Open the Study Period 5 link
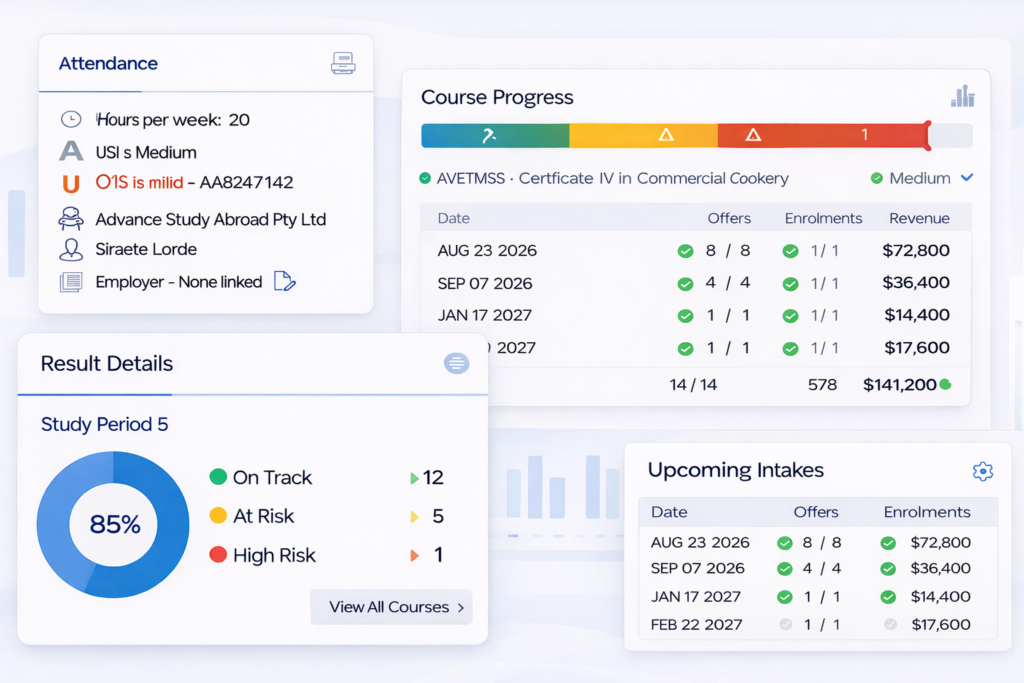 (104, 425)
